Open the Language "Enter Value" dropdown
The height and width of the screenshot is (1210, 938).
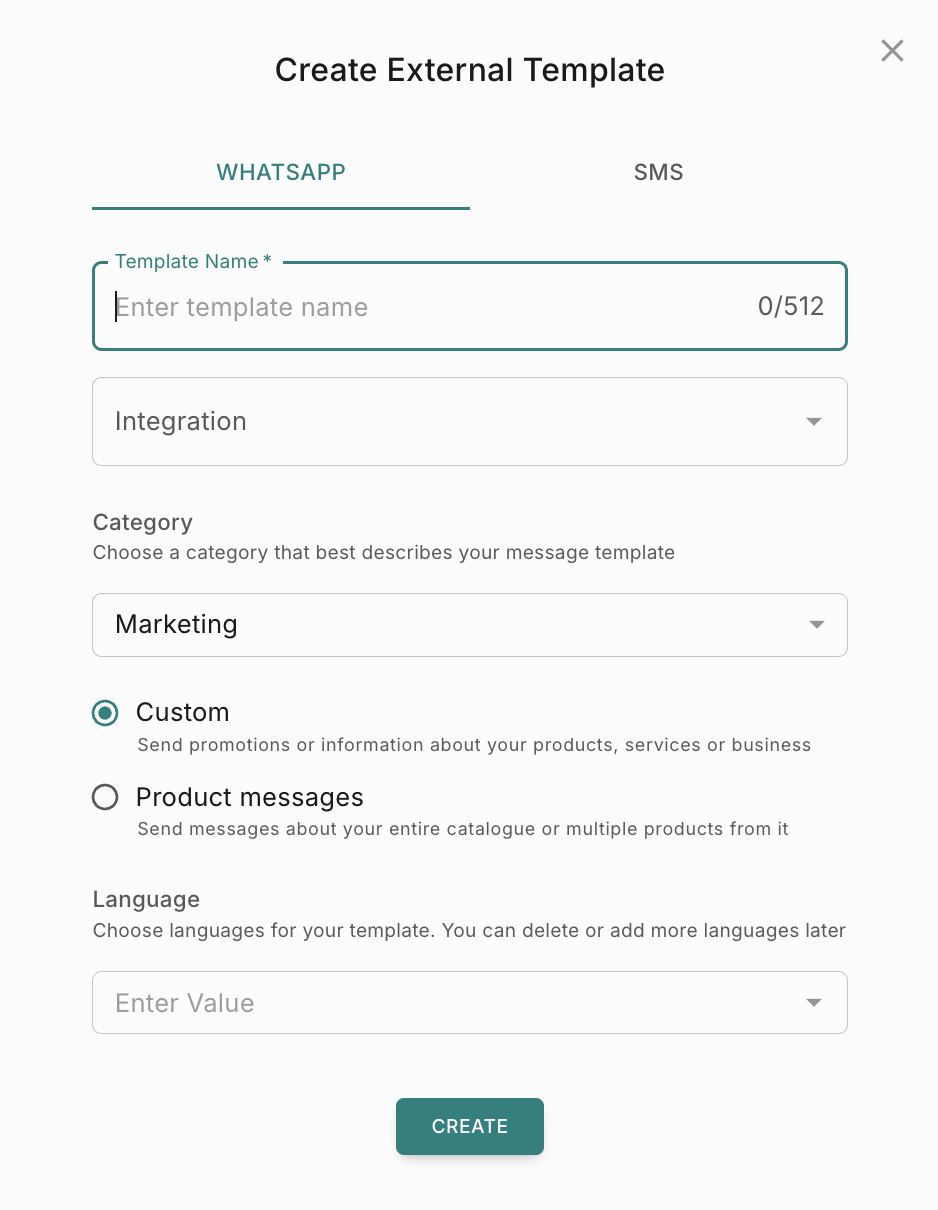(x=450, y=1002)
